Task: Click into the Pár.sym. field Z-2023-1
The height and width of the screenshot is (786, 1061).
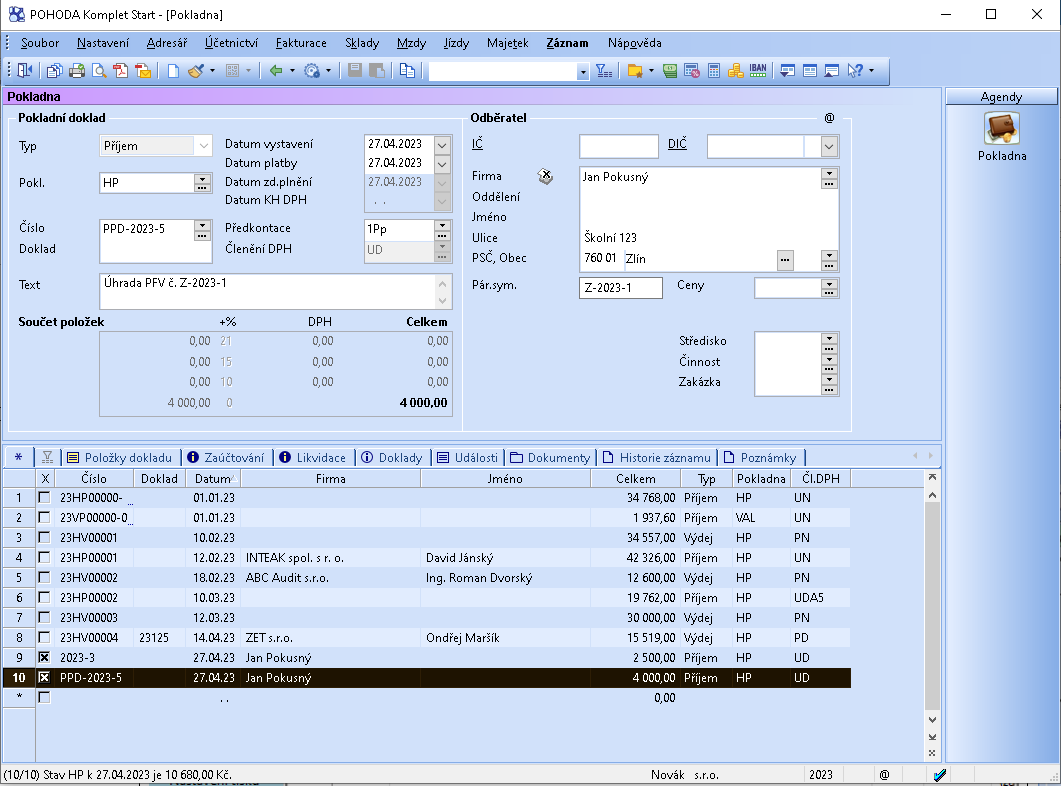Action: (620, 288)
